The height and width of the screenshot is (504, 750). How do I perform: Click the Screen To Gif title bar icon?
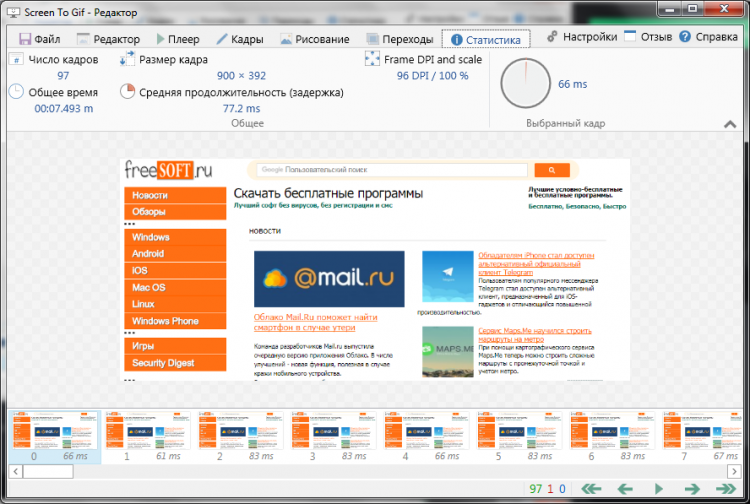[x=14, y=12]
